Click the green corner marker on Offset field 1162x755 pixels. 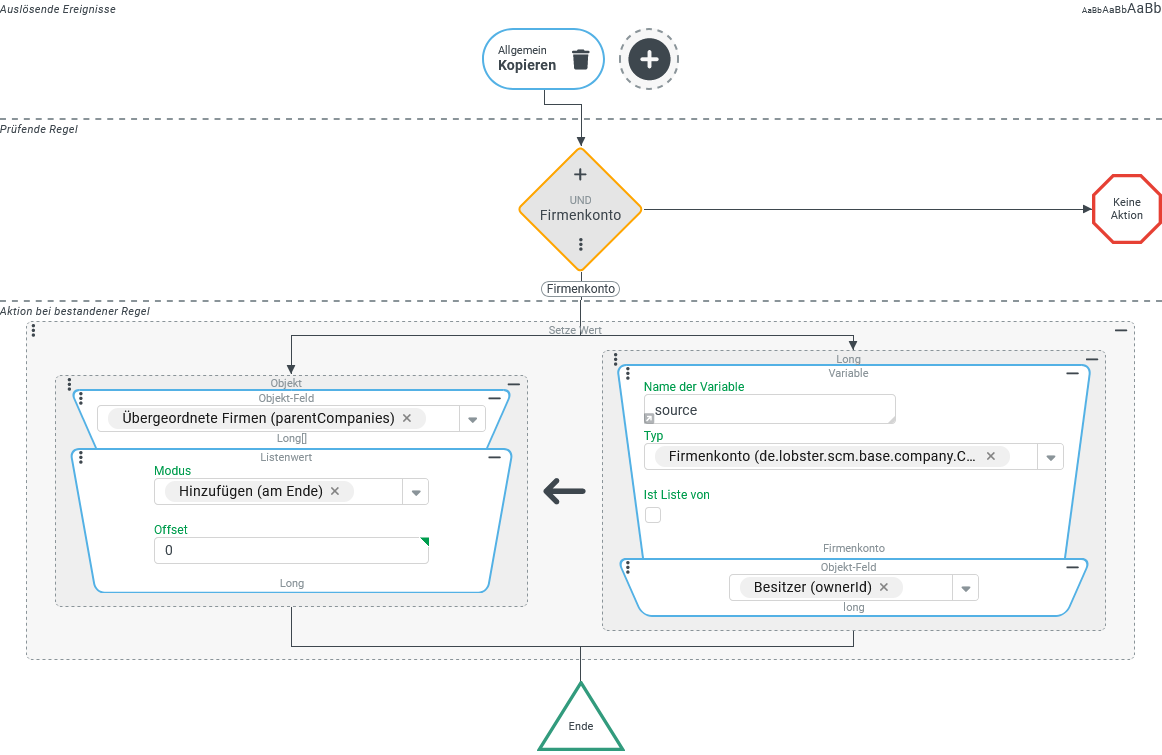pyautogui.click(x=425, y=542)
